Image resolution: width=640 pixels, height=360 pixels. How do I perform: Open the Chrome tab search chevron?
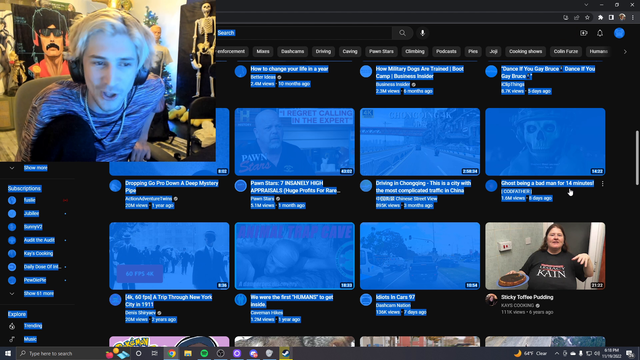click(587, 5)
